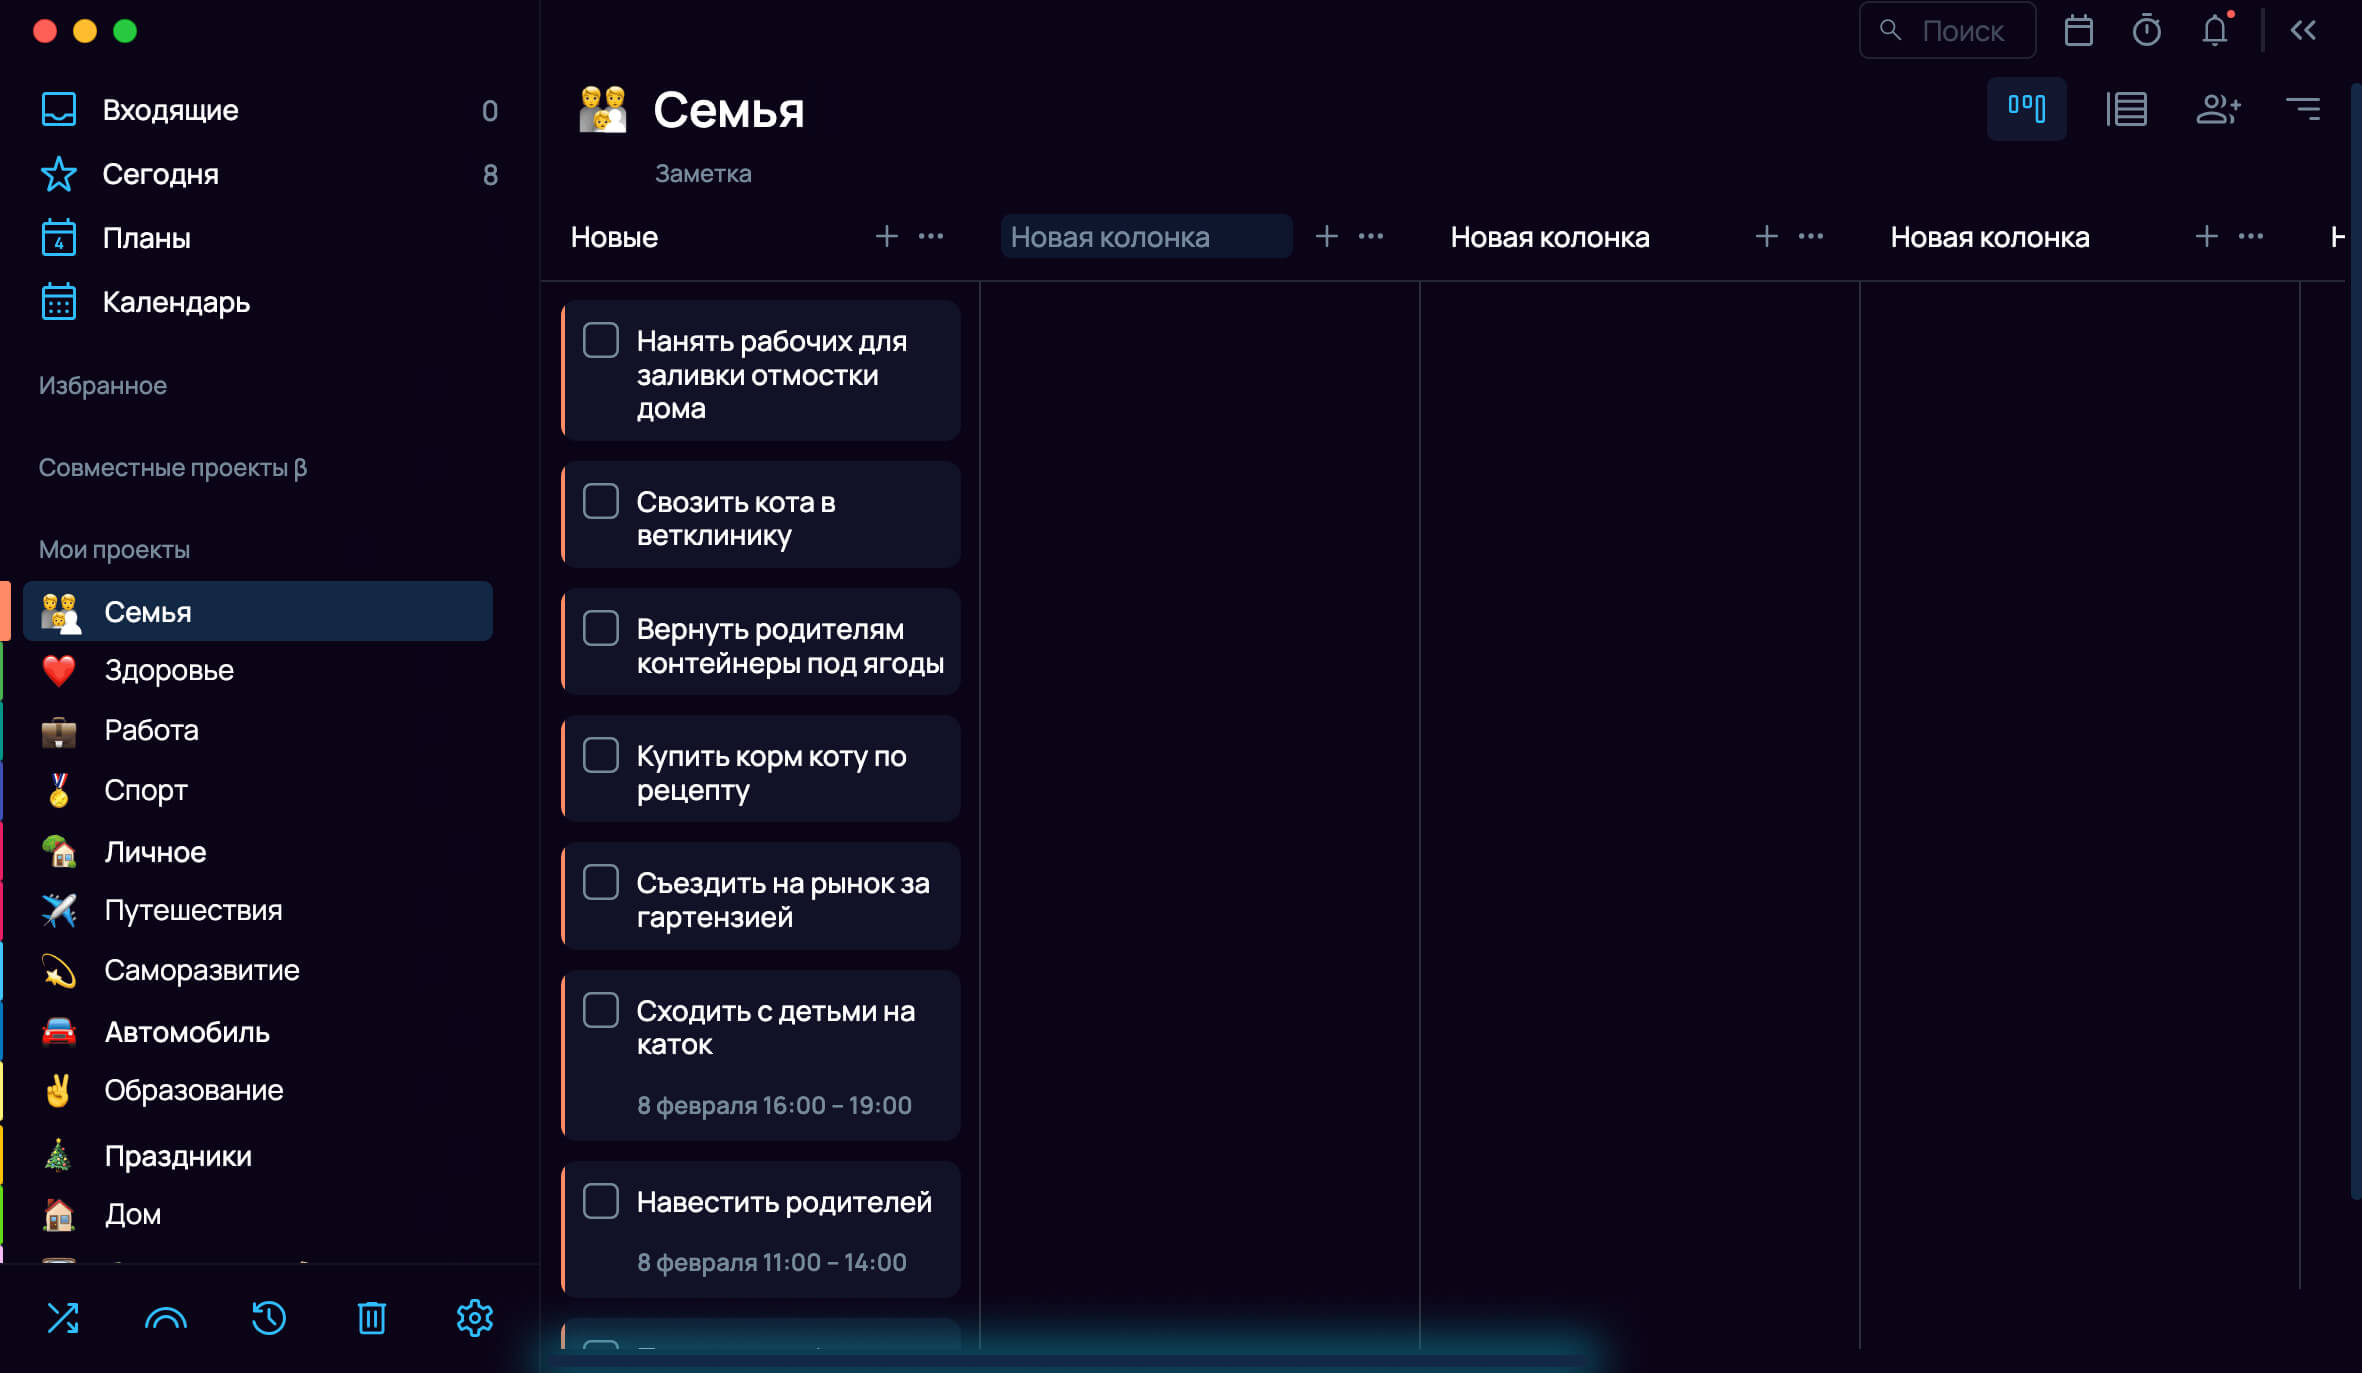This screenshot has height=1373, width=2362.
Task: Open options menu for 'Новые' column
Action: pyautogui.click(x=931, y=237)
